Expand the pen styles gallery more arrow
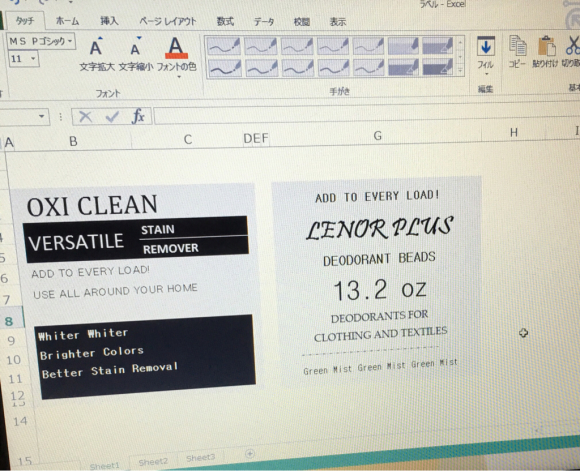Screen dimensions: 580x471 click(x=461, y=70)
